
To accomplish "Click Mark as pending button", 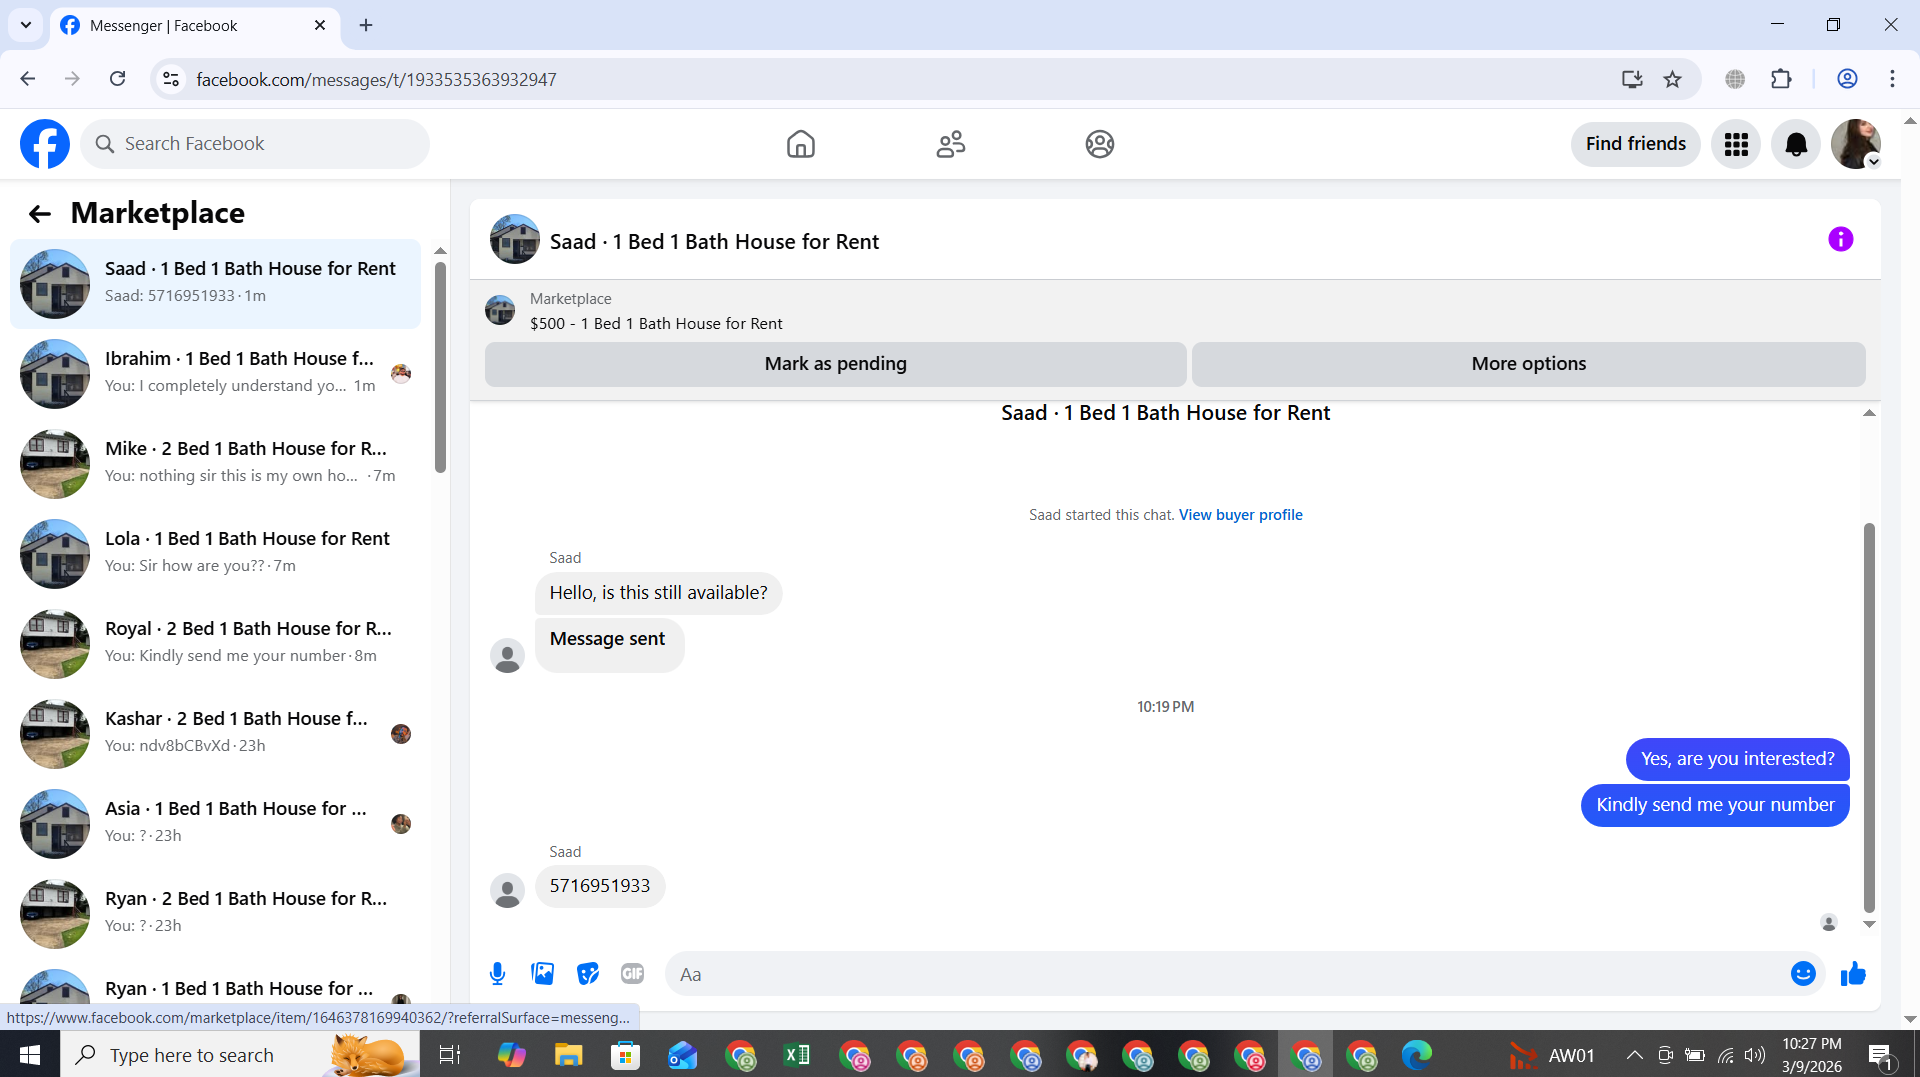I will (836, 364).
